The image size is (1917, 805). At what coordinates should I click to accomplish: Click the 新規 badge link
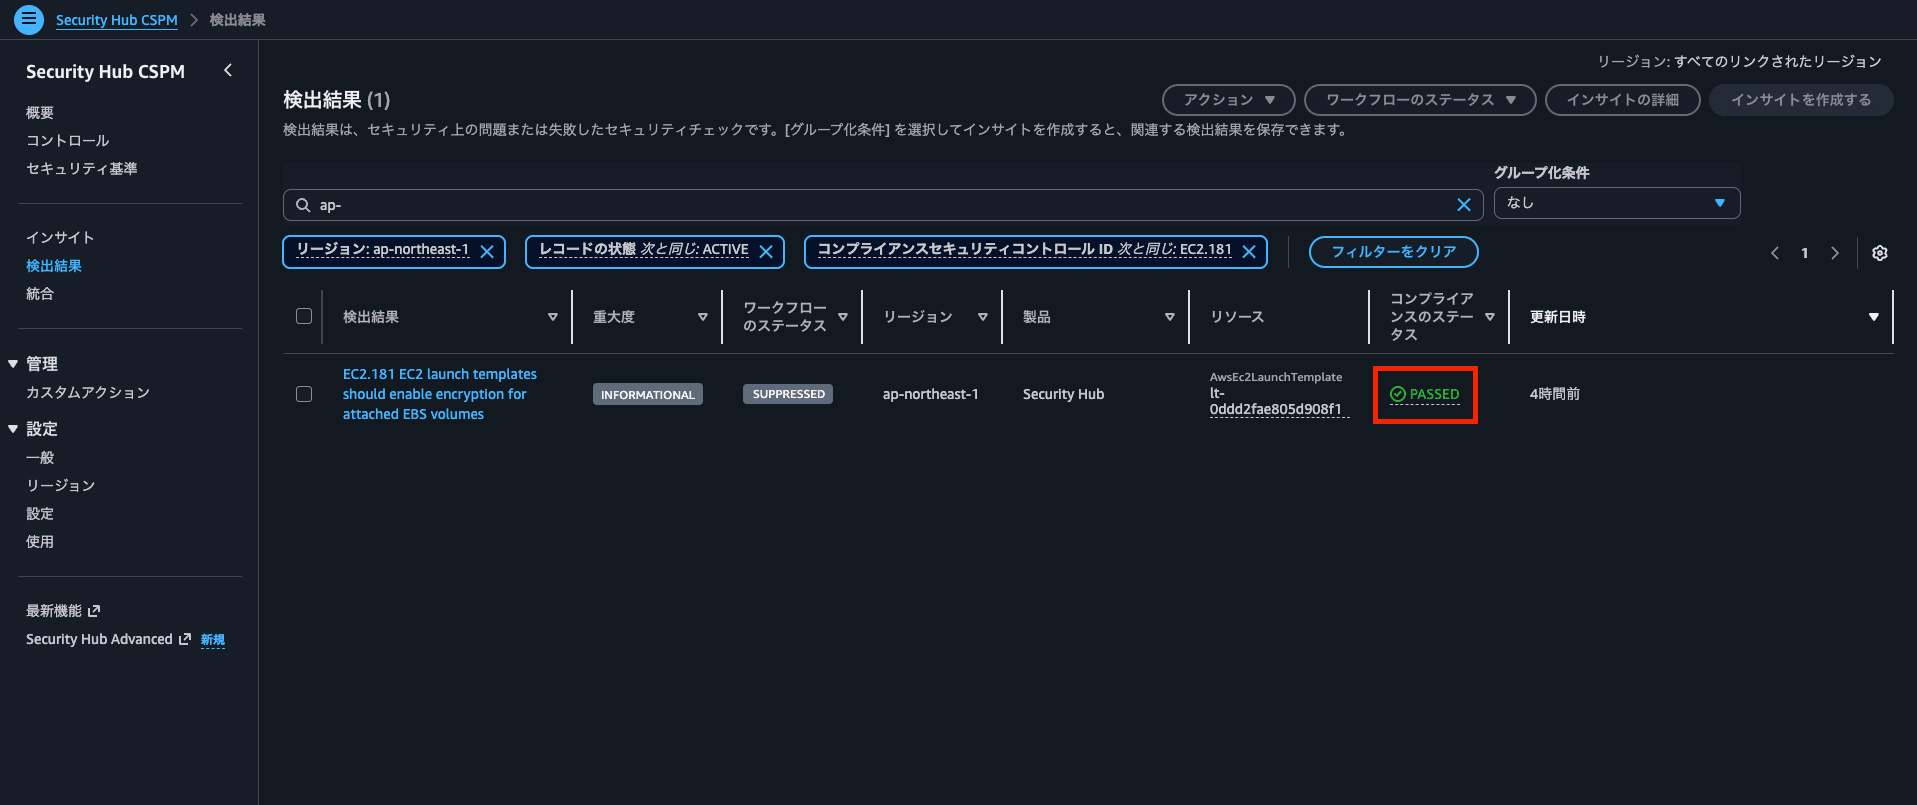coord(213,640)
